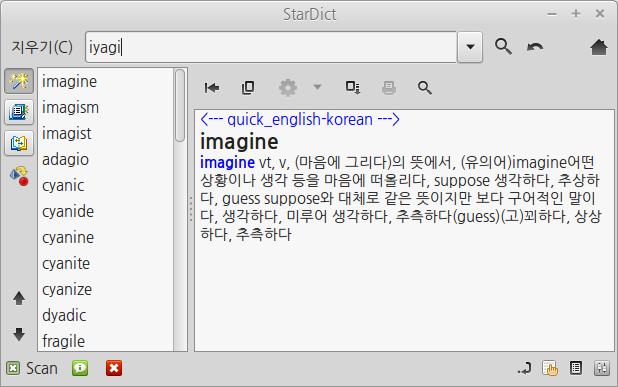
Task: Select 'dyadic' in the word list
Action: click(x=106, y=316)
